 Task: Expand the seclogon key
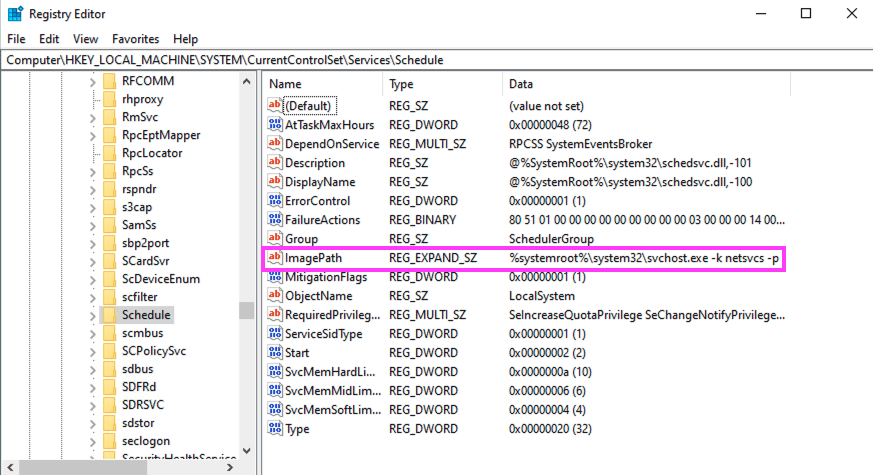click(x=92, y=441)
